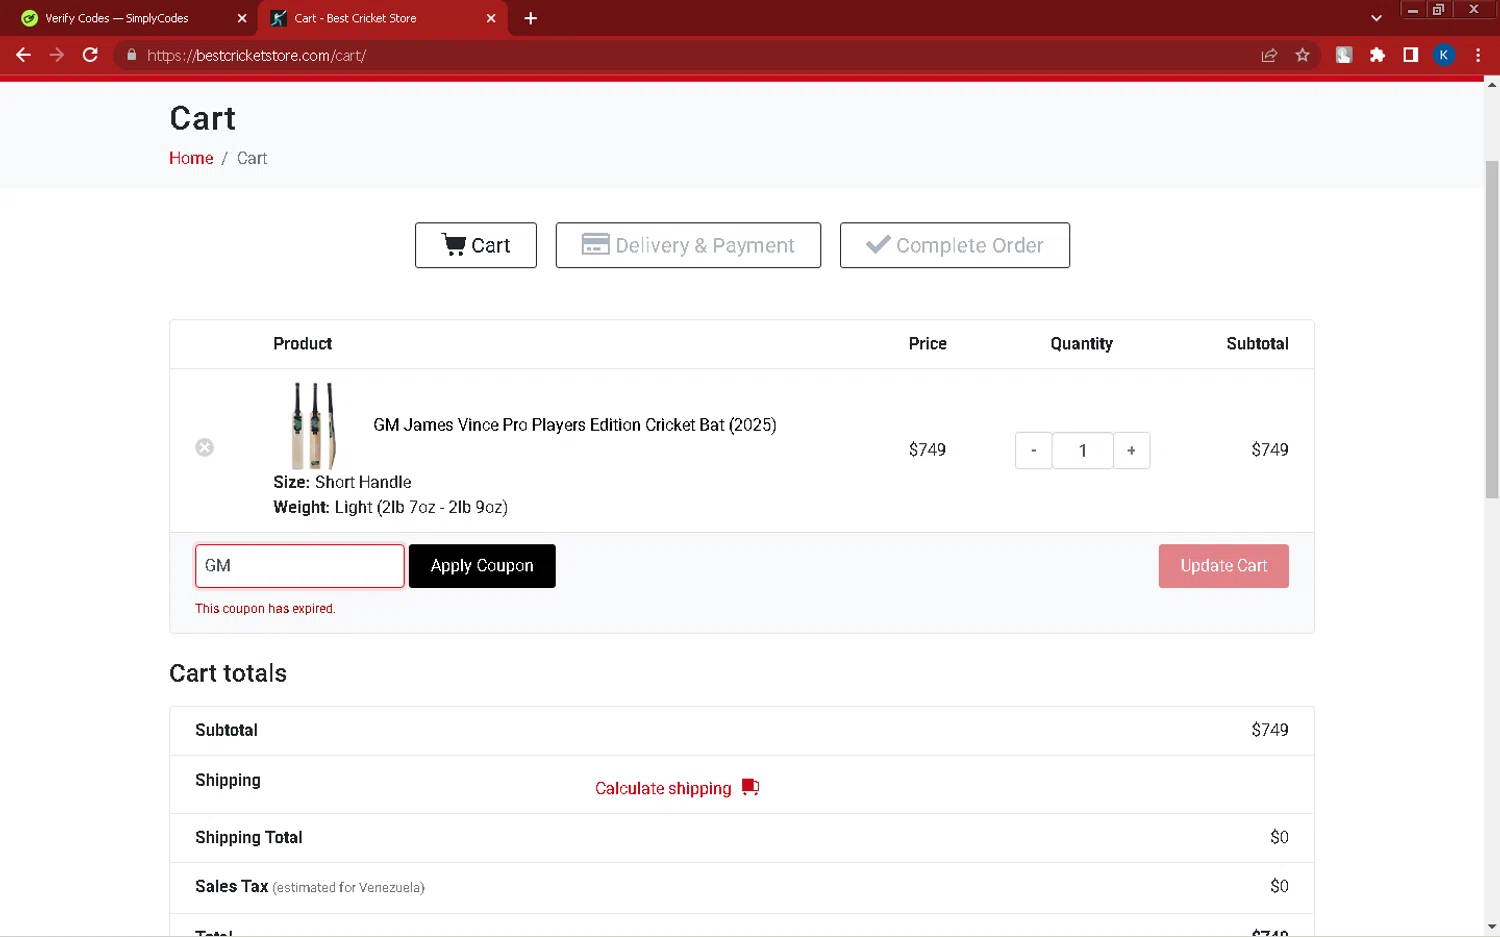Open the Complete Order step
This screenshot has height=938, width=1500.
955,245
